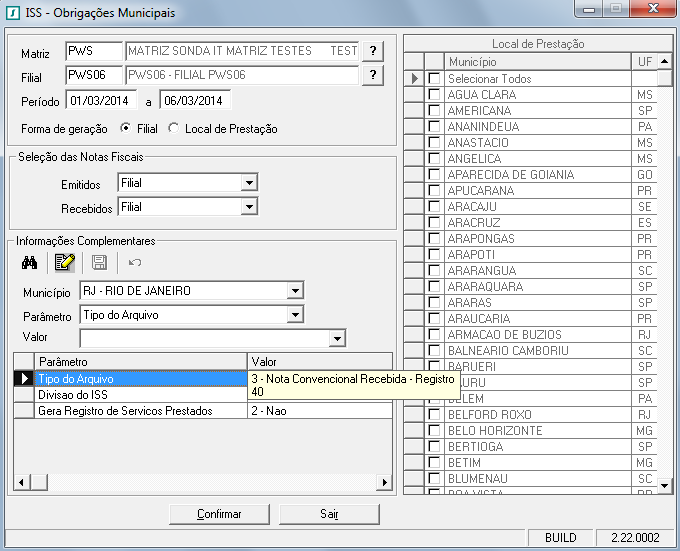Click the floppy disk save icon
680x551 pixels.
point(99,263)
